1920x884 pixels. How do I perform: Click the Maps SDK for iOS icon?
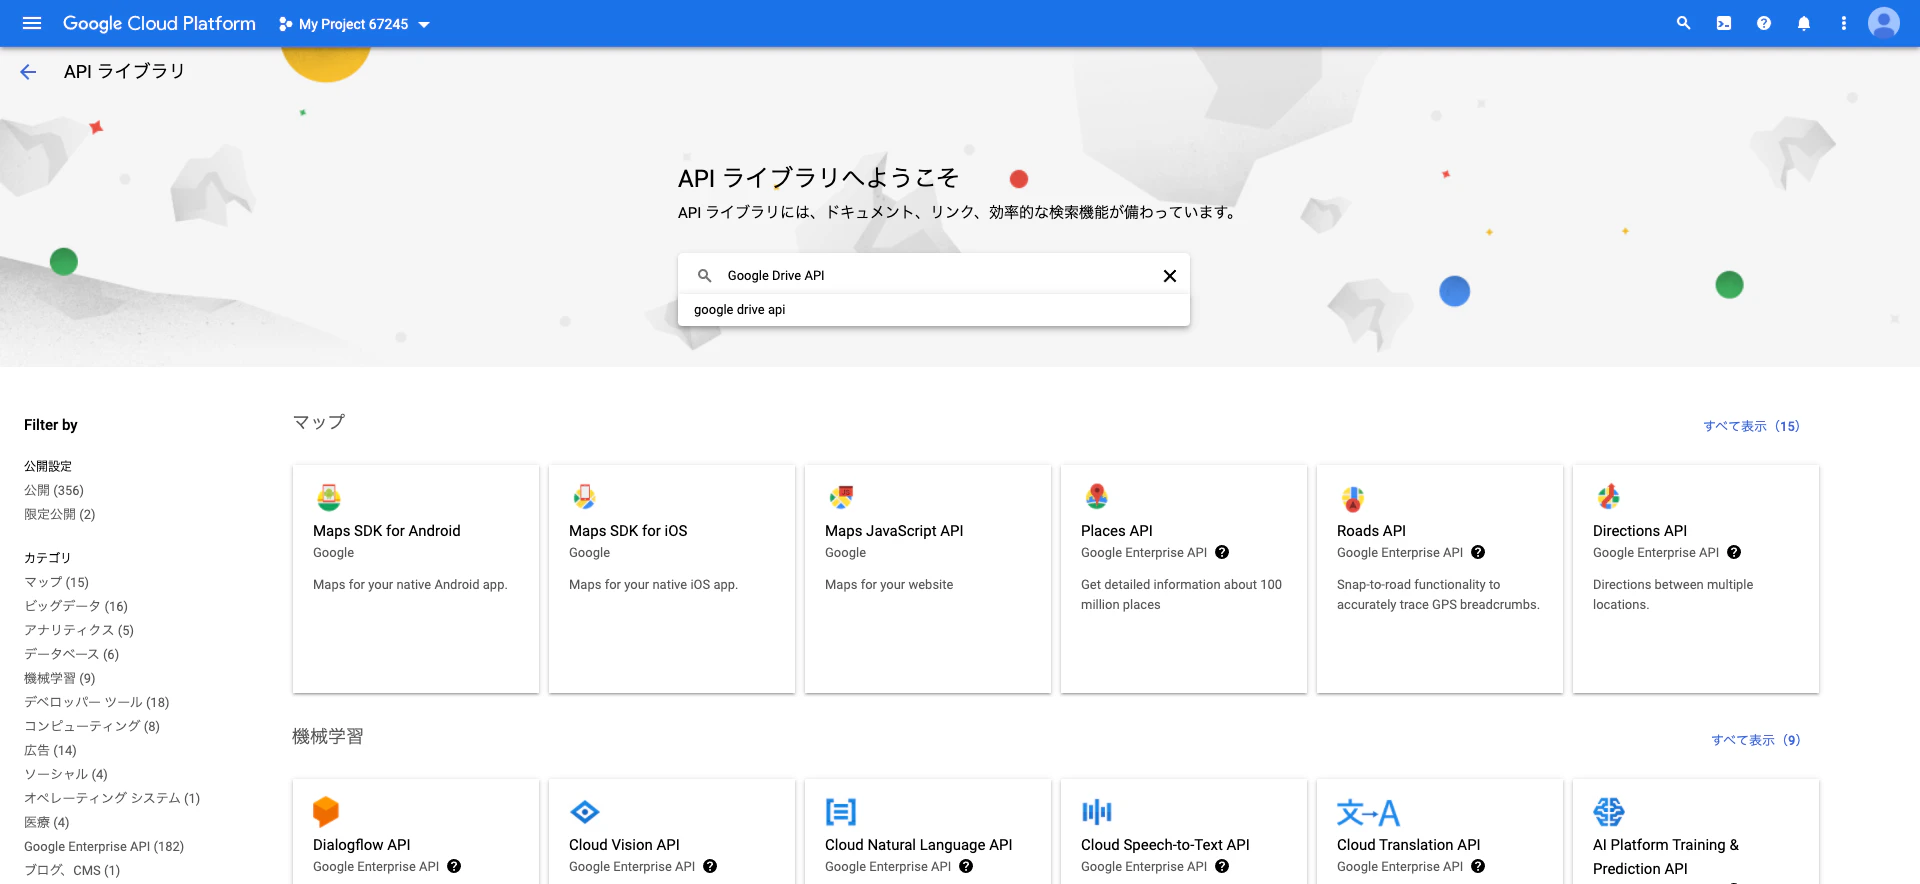584,497
